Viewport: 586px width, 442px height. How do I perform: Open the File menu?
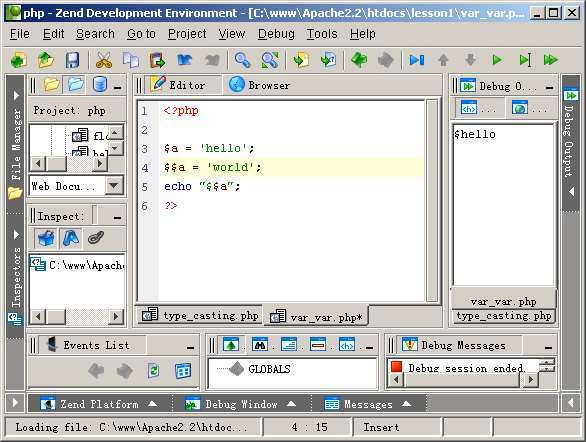(19, 34)
